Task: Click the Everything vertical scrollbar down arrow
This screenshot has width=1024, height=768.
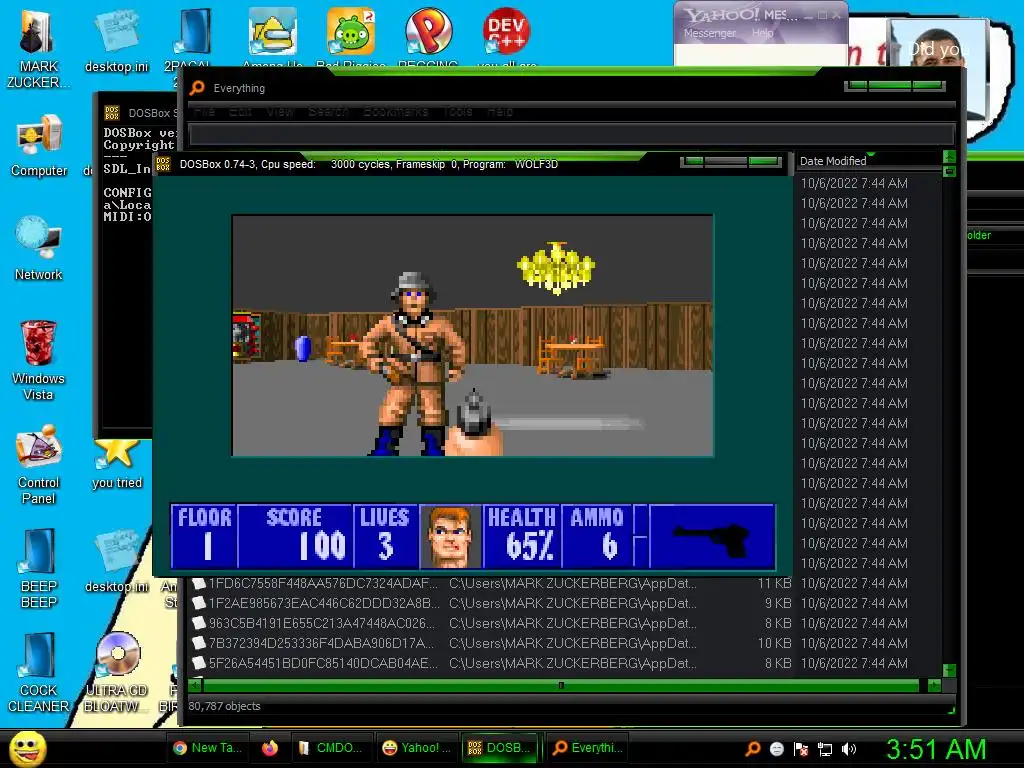Action: (950, 670)
